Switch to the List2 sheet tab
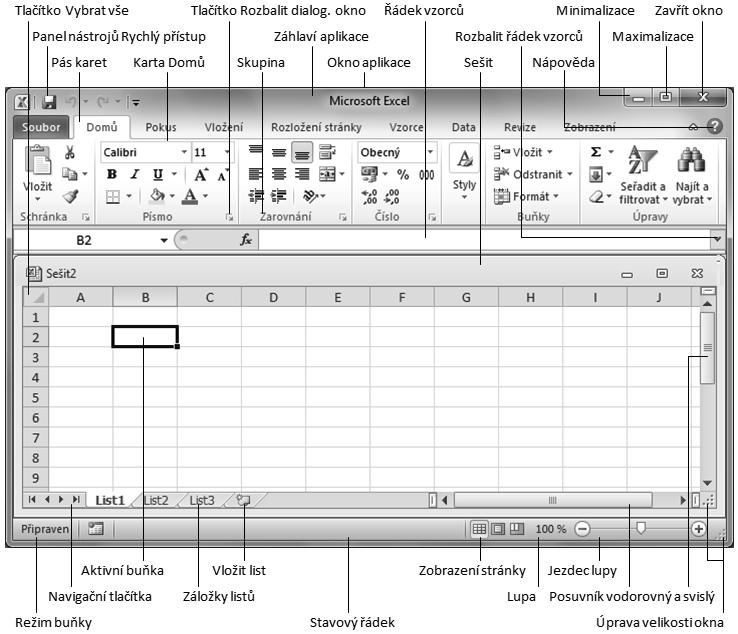This screenshot has height=634, width=738. pos(156,500)
